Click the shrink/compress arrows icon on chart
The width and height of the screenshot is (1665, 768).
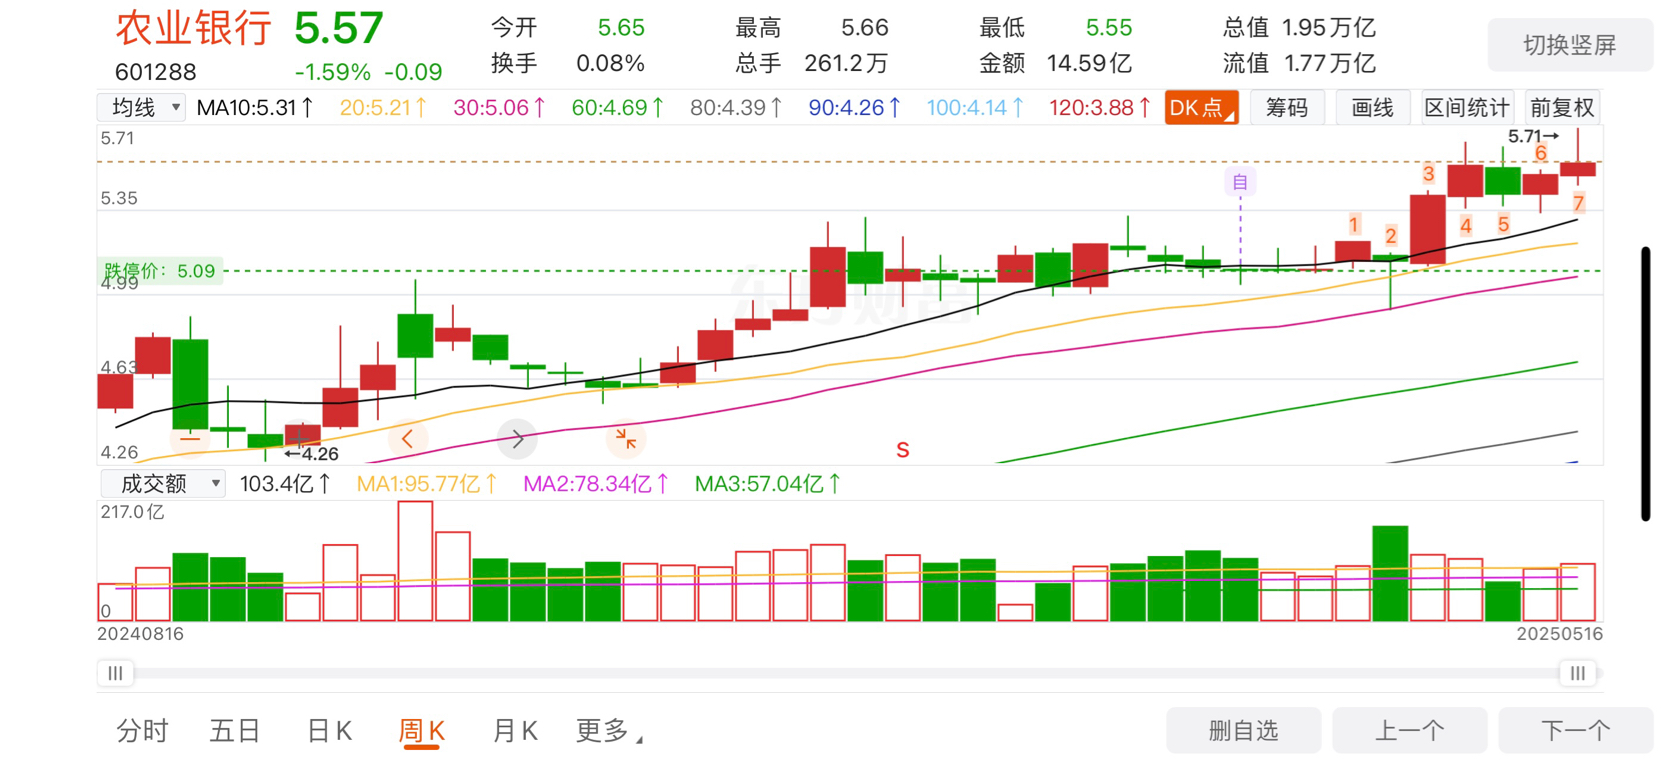[626, 438]
